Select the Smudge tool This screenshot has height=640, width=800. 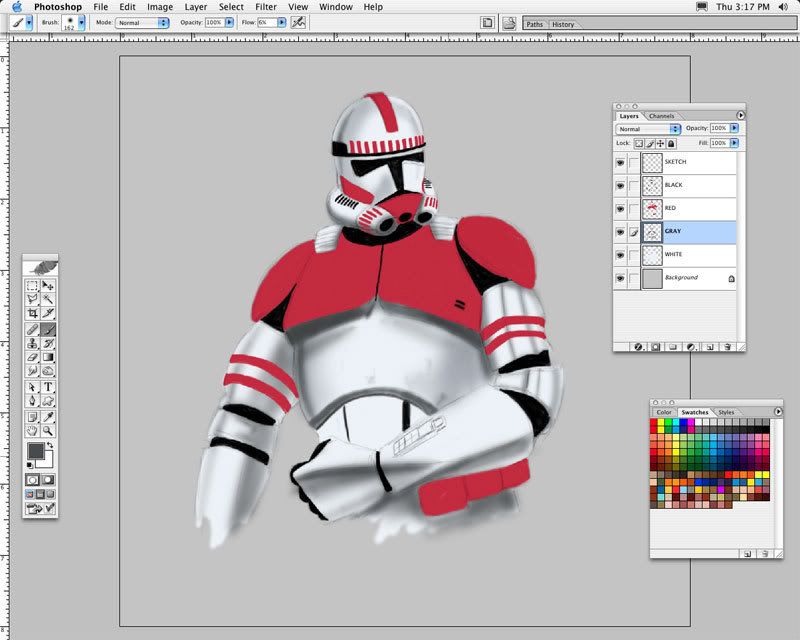[33, 371]
